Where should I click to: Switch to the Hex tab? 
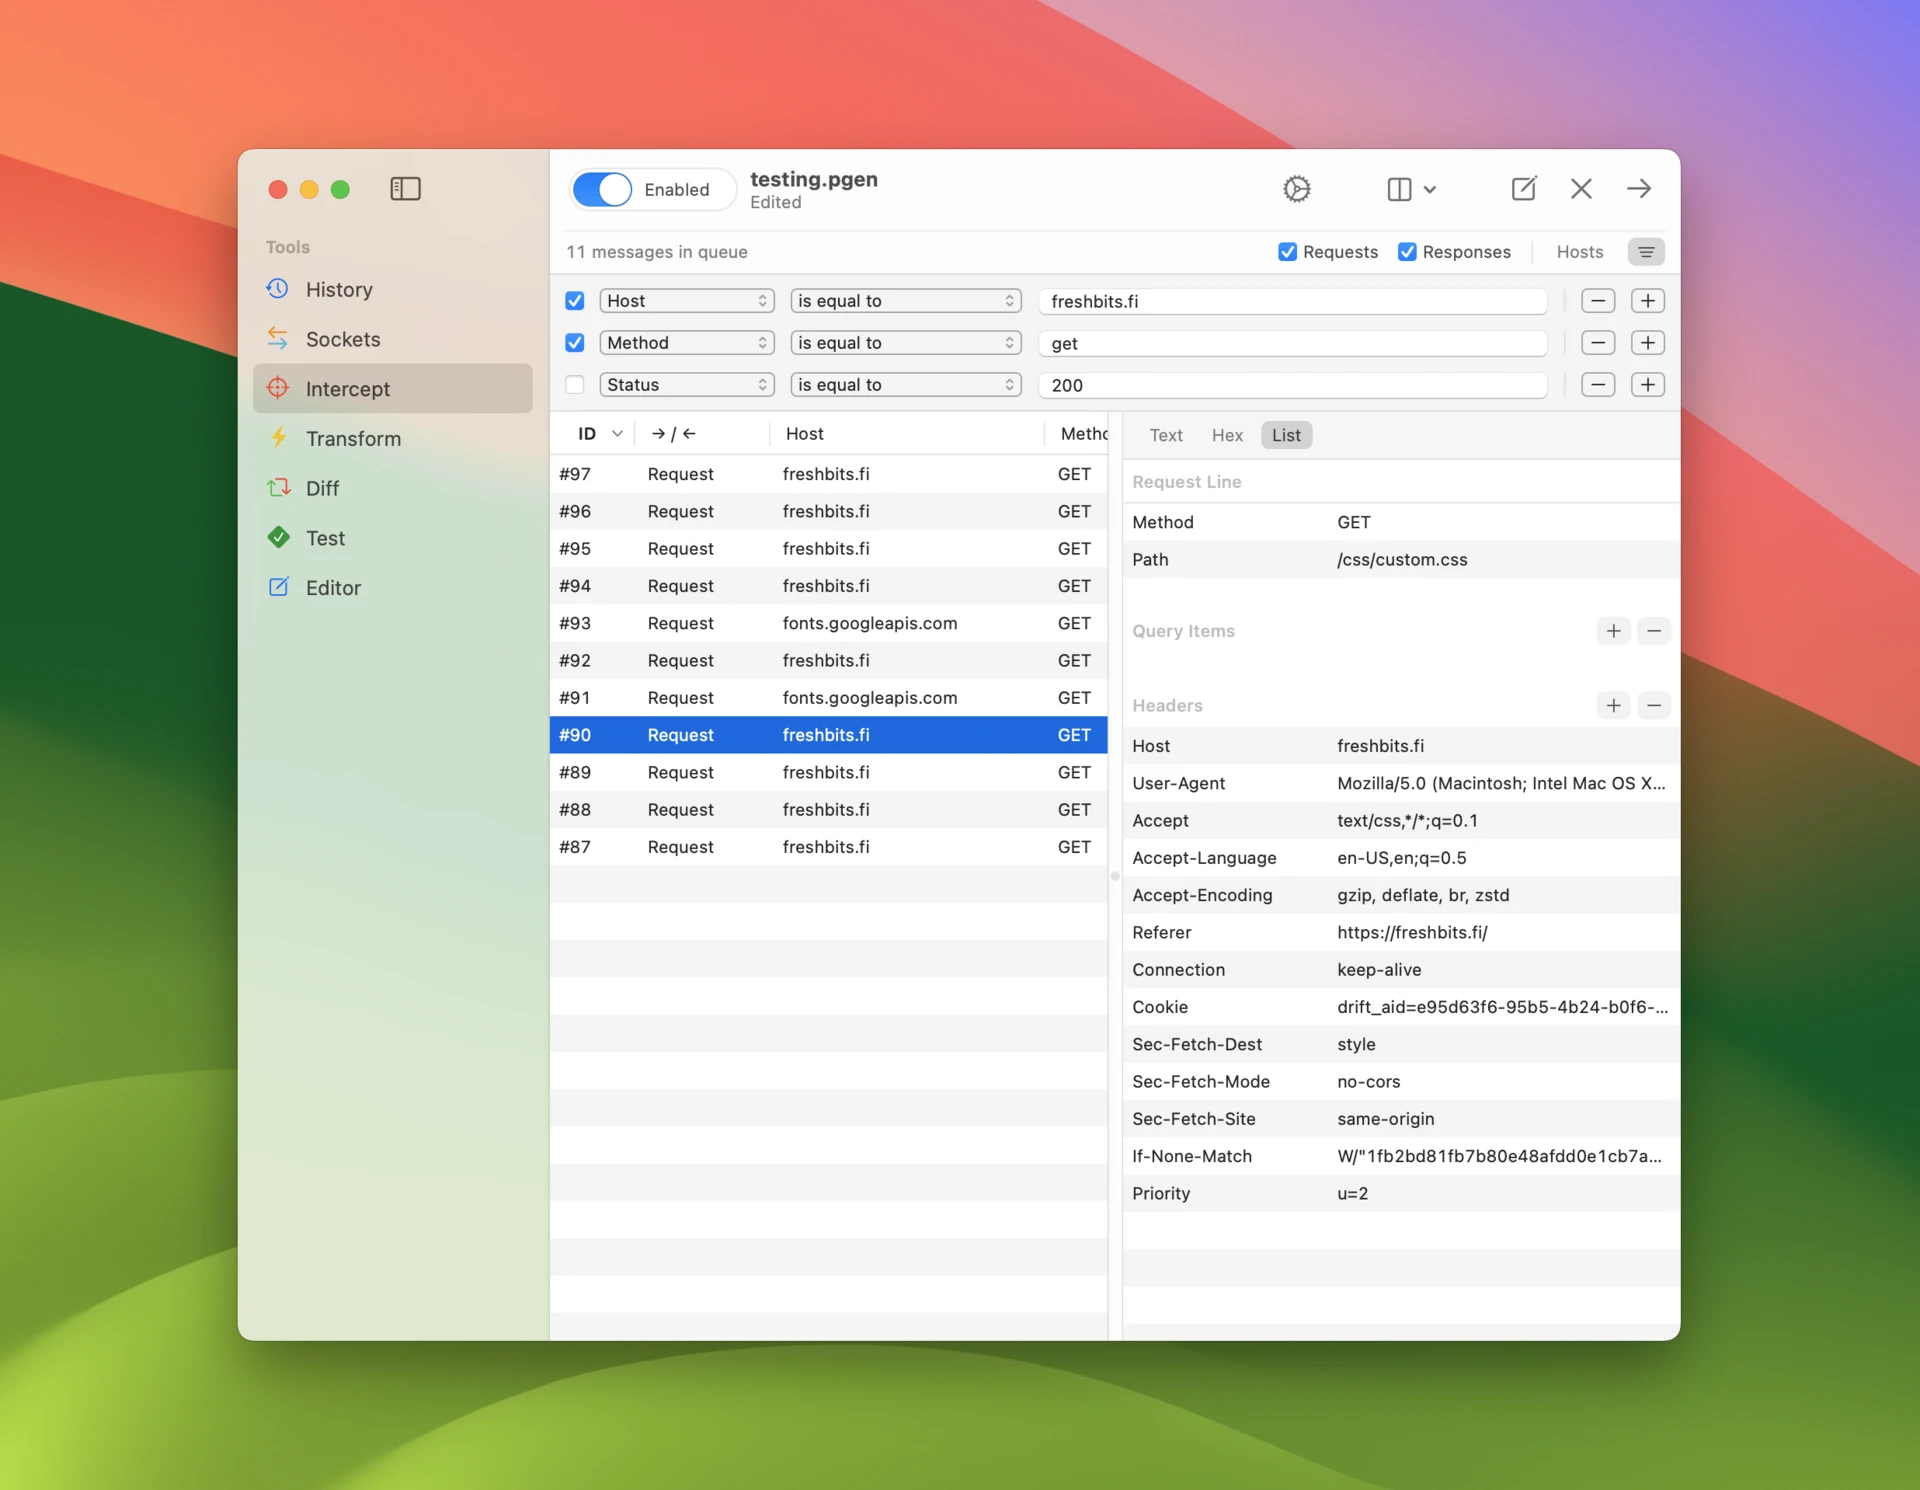[x=1226, y=435]
